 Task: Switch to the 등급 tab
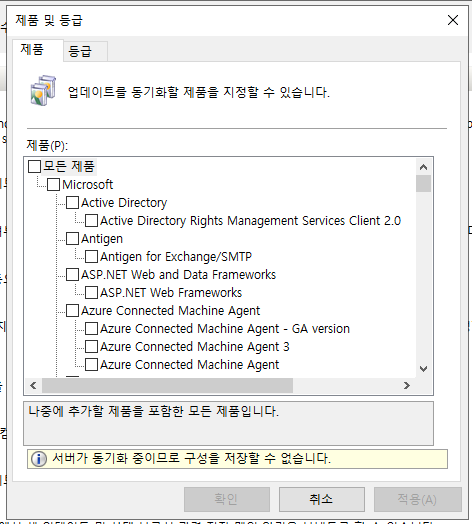point(86,51)
